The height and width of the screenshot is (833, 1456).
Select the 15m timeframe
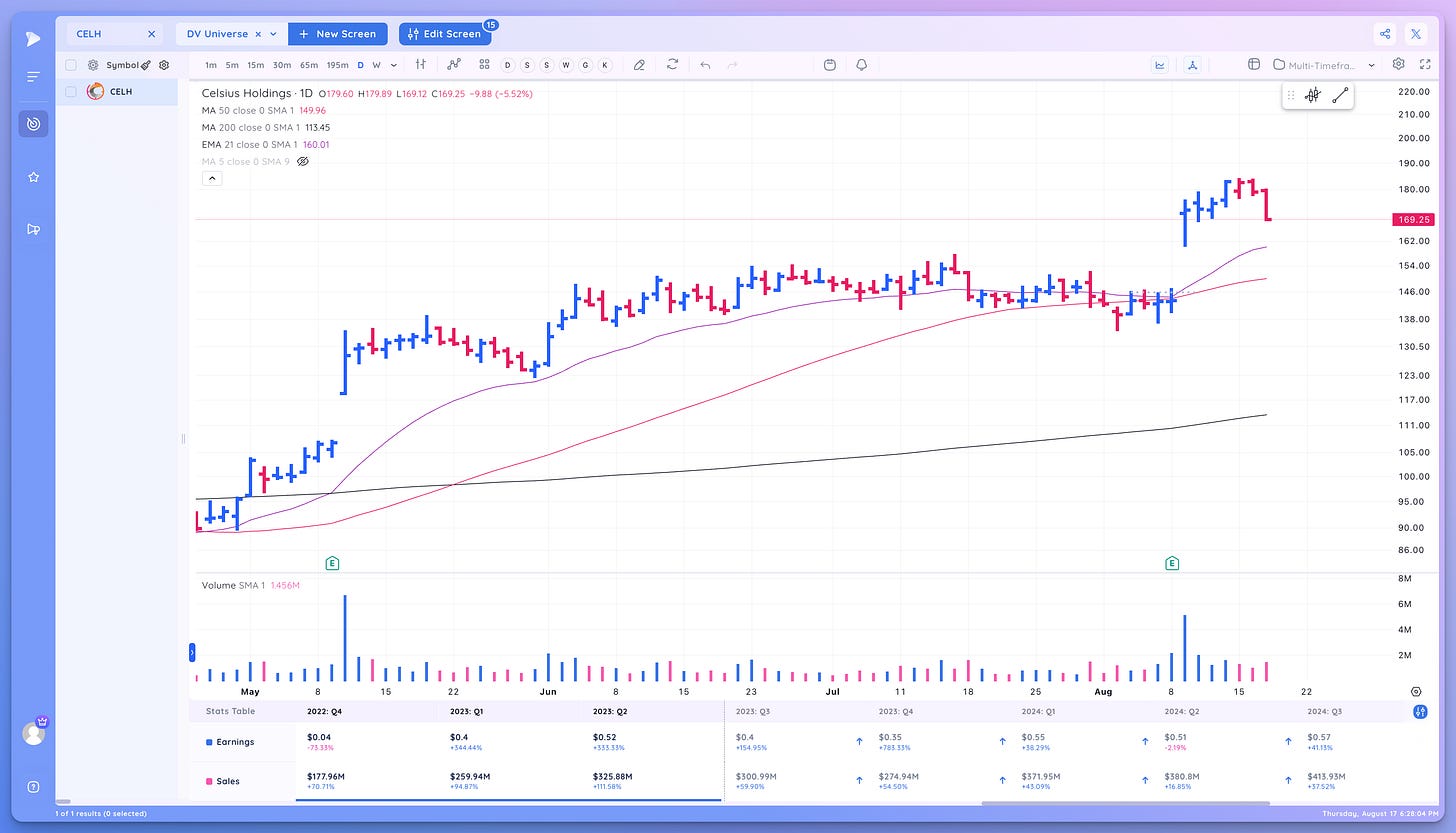[256, 65]
